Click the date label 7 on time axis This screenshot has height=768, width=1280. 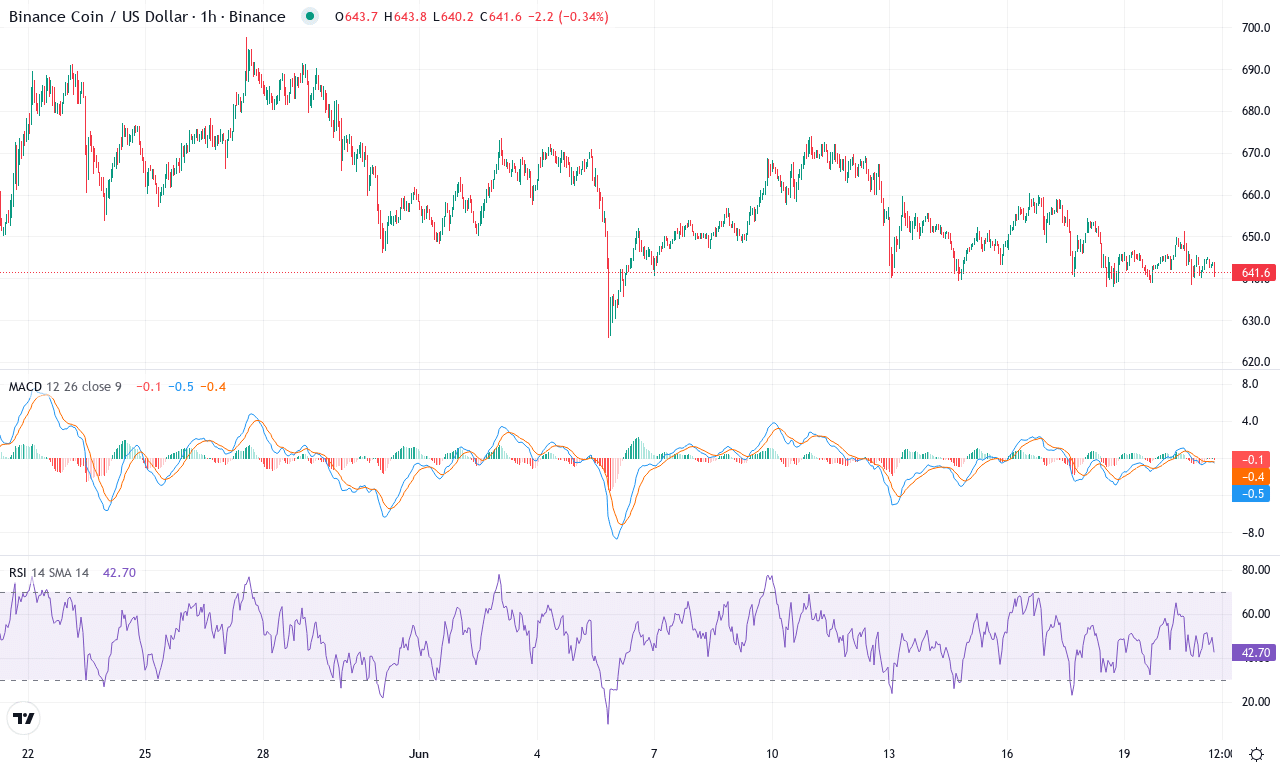click(654, 753)
